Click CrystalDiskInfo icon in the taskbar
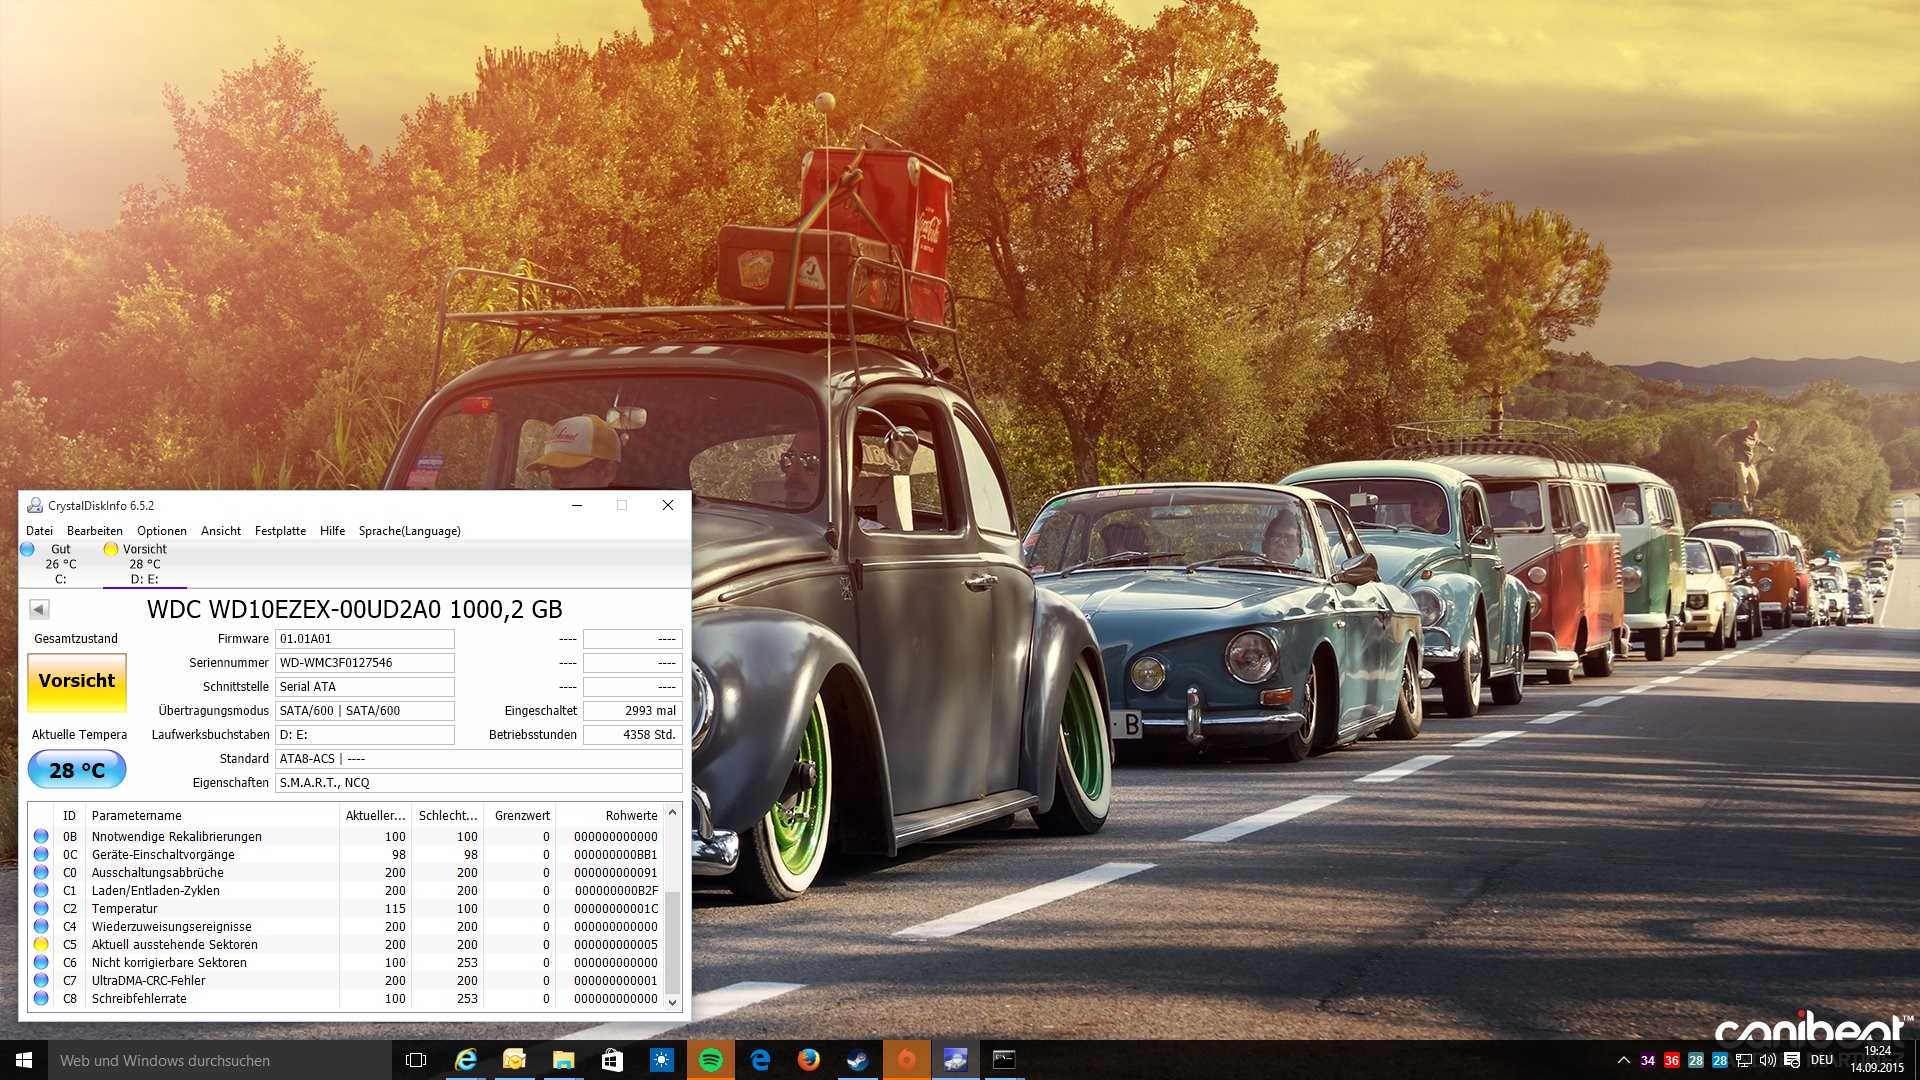Viewport: 1920px width, 1080px height. point(955,1060)
